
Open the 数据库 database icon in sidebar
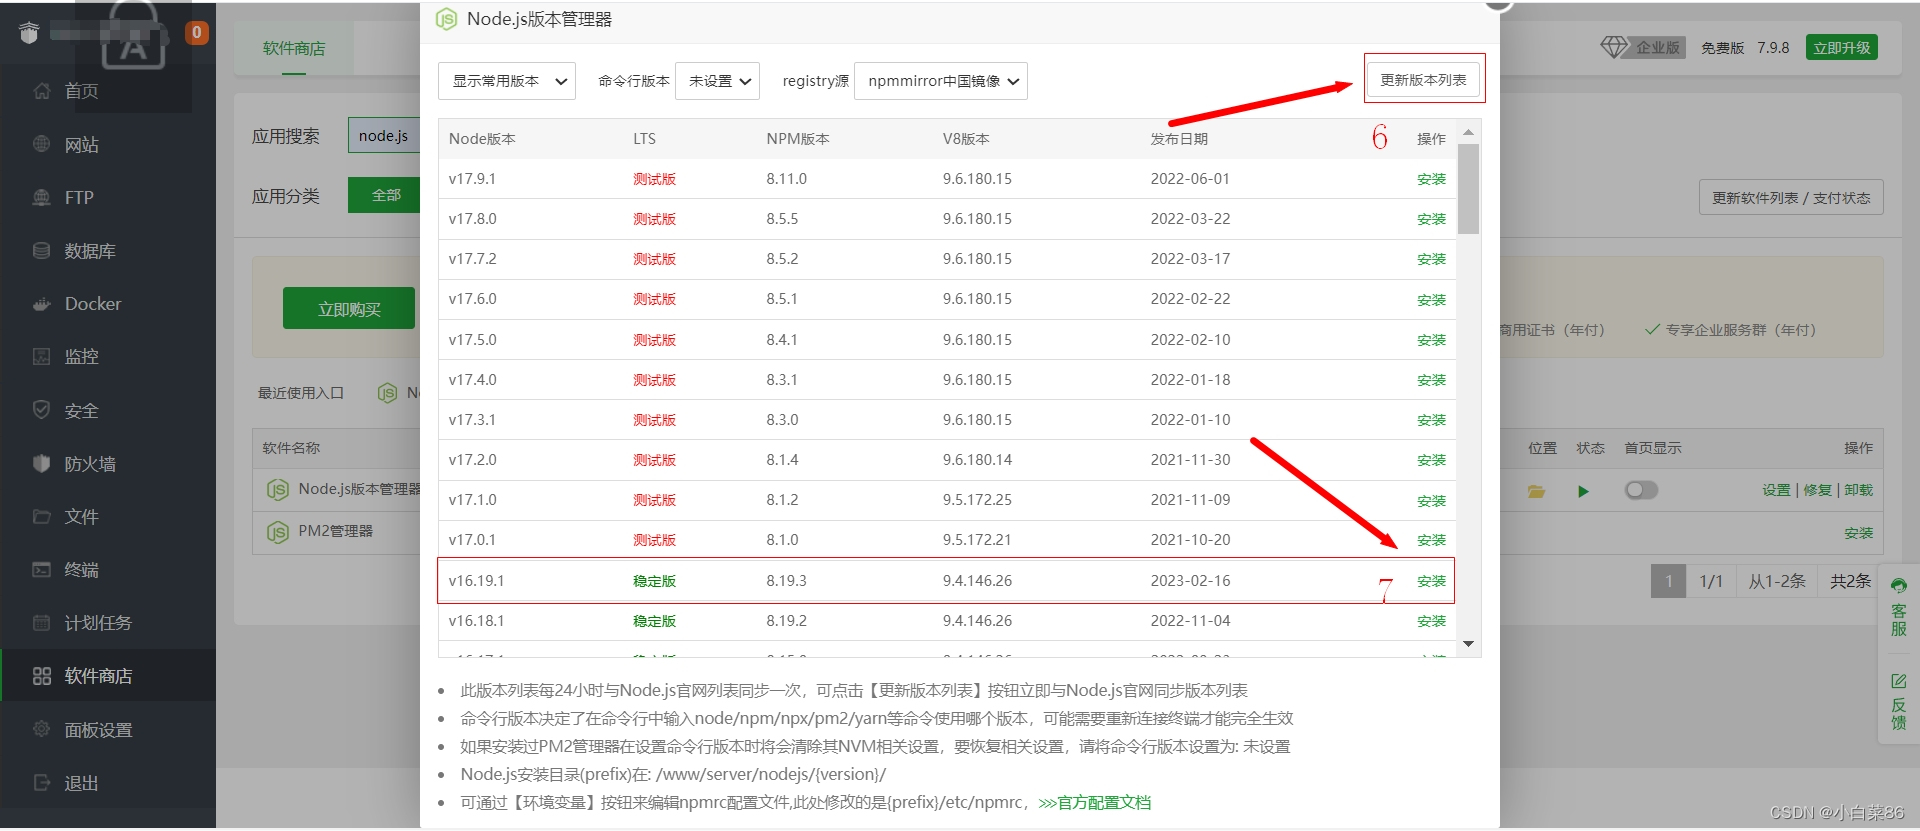41,250
